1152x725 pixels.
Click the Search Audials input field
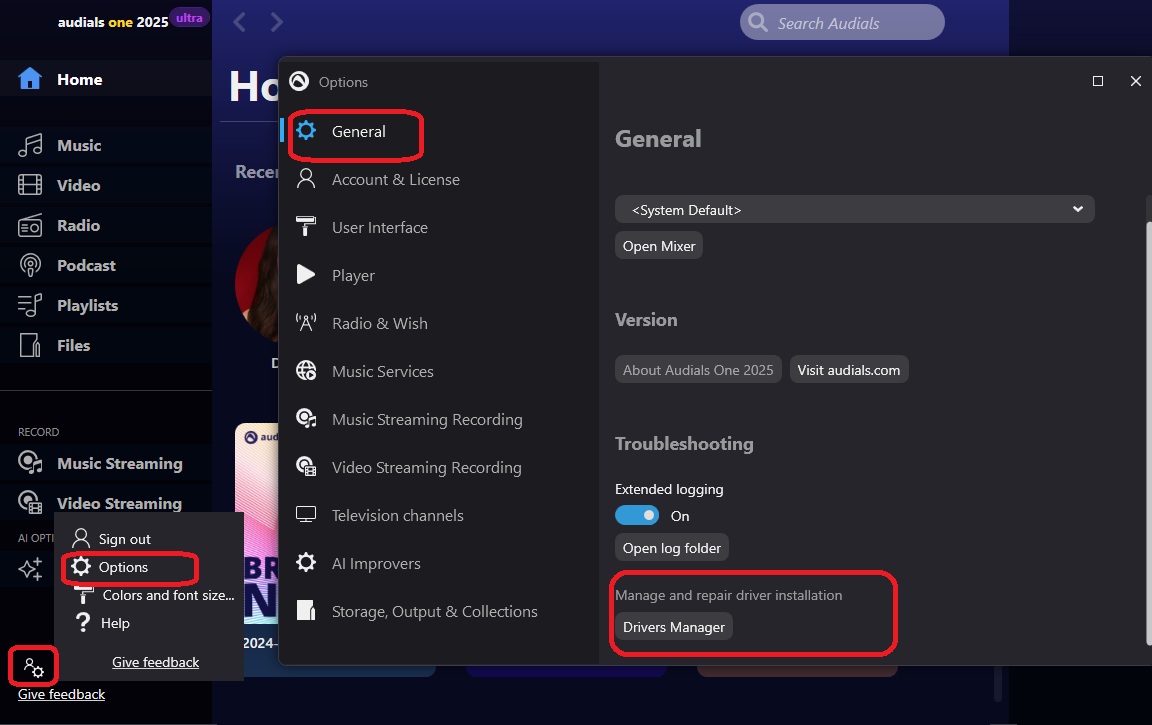tap(842, 22)
